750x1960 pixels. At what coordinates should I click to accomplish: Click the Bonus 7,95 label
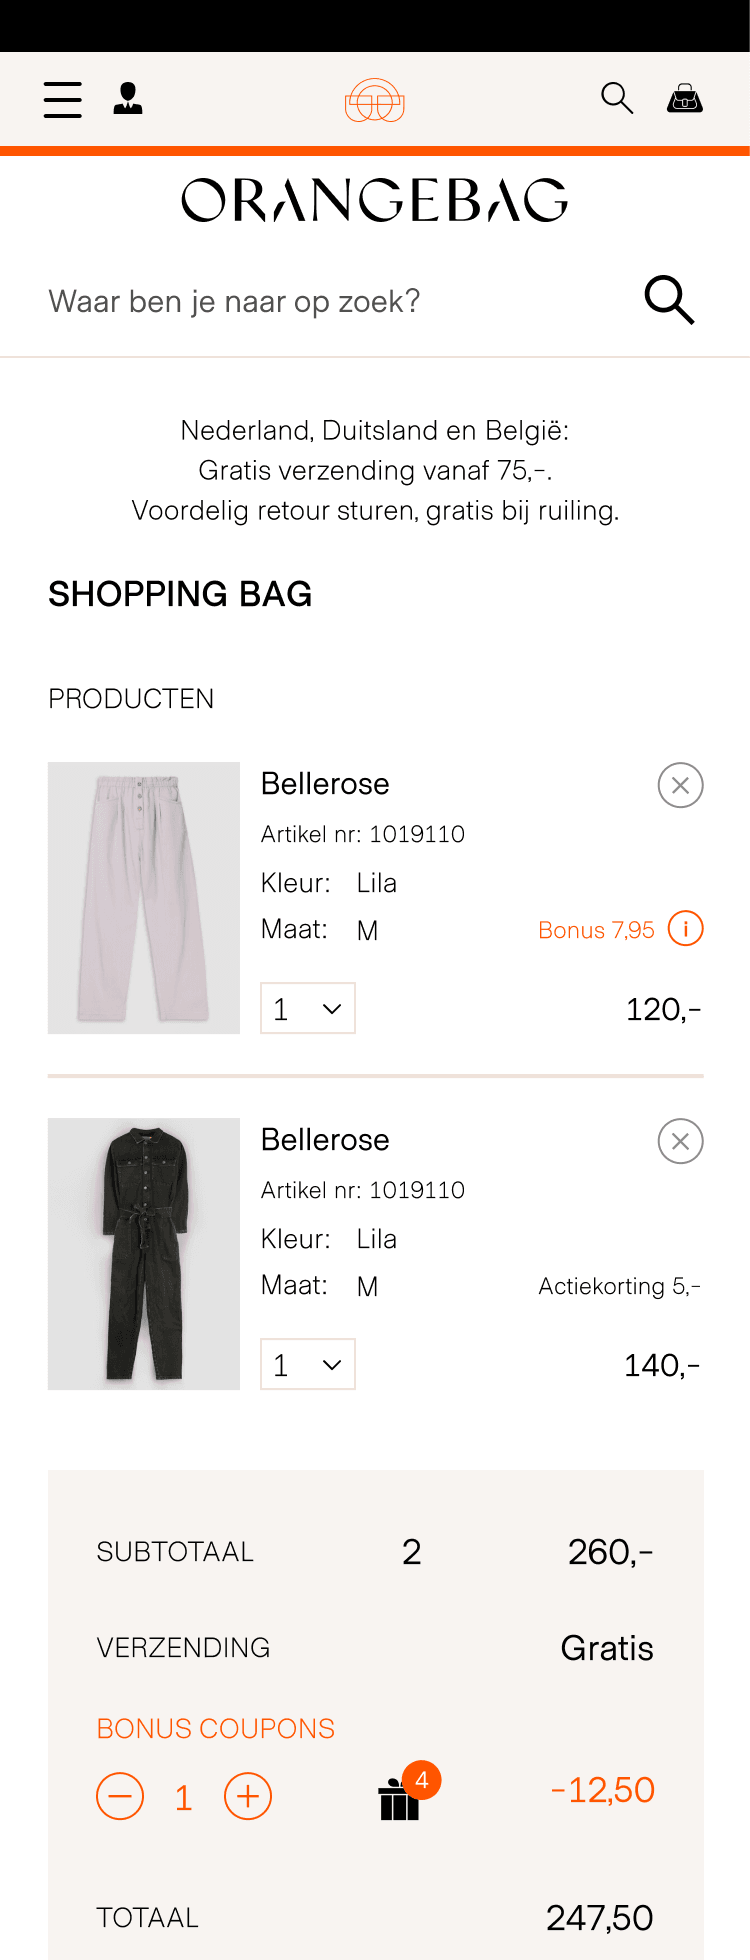[596, 930]
